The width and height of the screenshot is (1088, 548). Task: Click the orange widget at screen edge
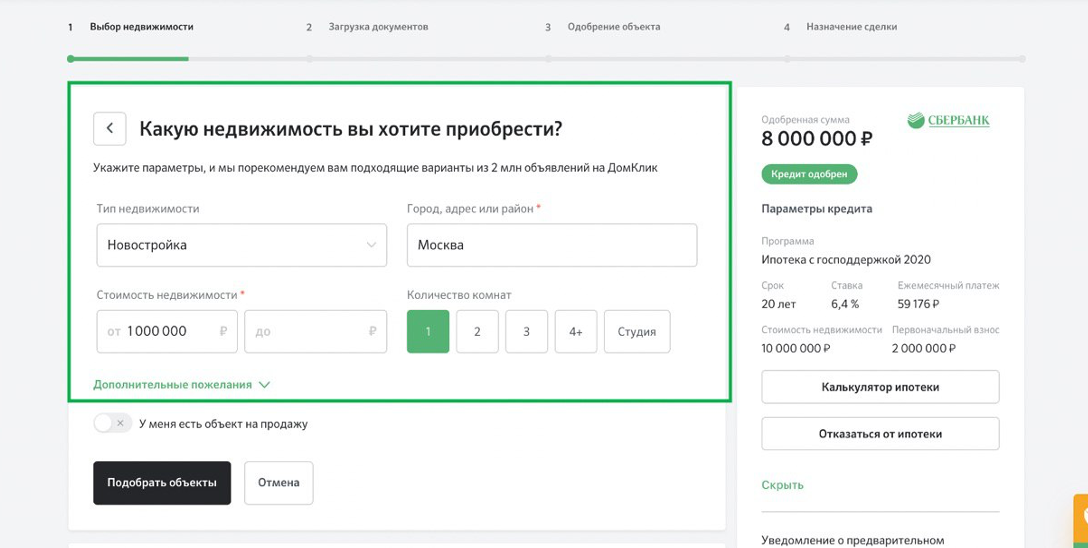[x=1081, y=519]
